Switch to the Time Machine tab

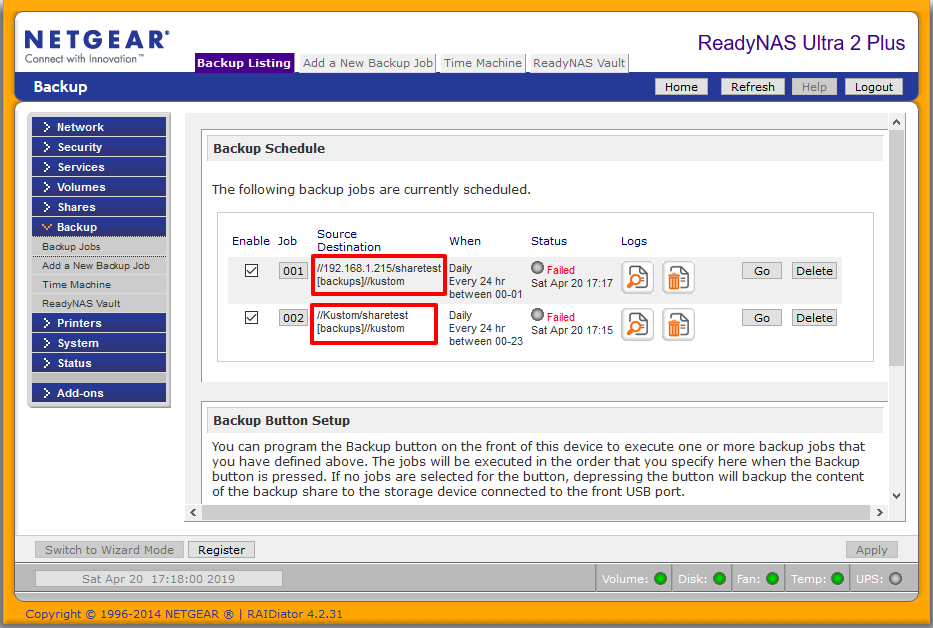click(x=481, y=62)
